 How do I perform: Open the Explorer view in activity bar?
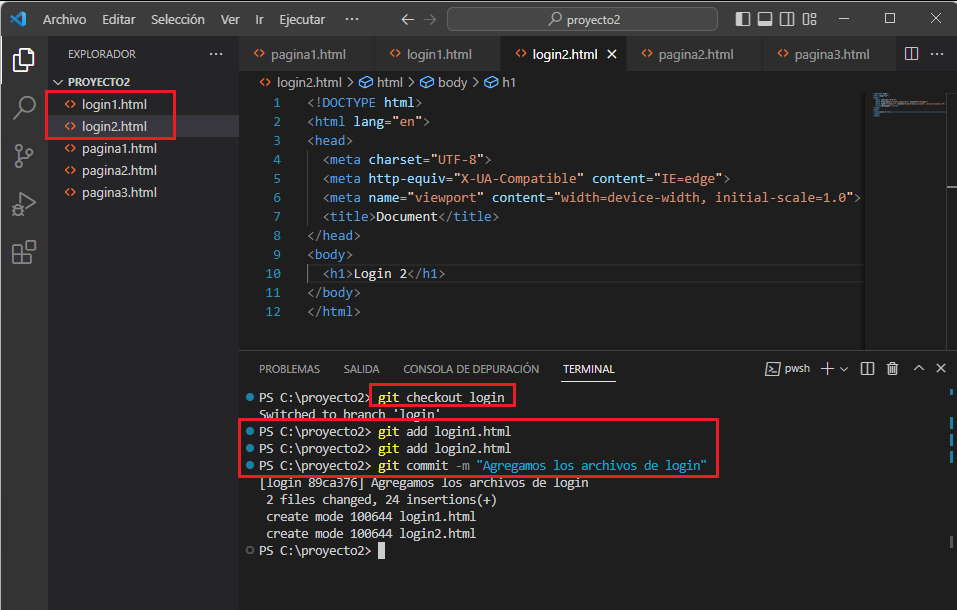pos(24,60)
